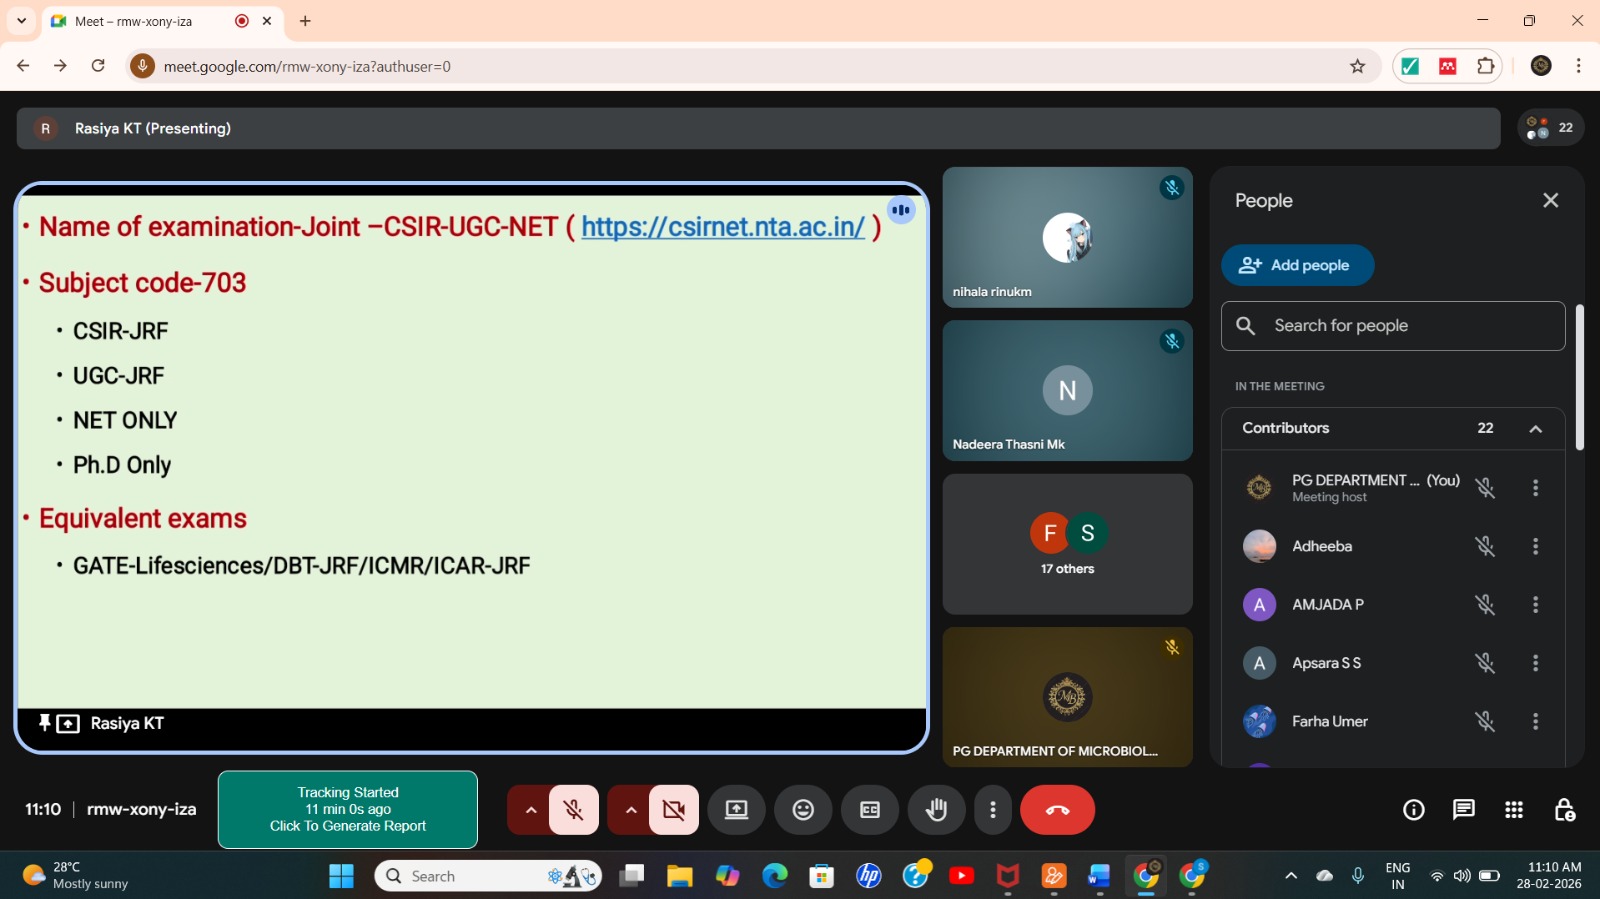Expand audio settings arrow beside microphone
Viewport: 1600px width, 899px height.
(x=531, y=810)
